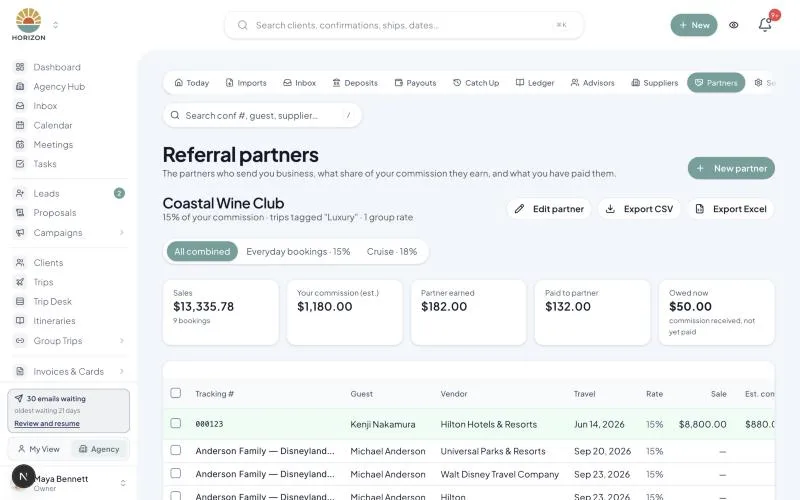This screenshot has width=800, height=500.
Task: Click the Tracking # column header
Action: [x=214, y=394]
